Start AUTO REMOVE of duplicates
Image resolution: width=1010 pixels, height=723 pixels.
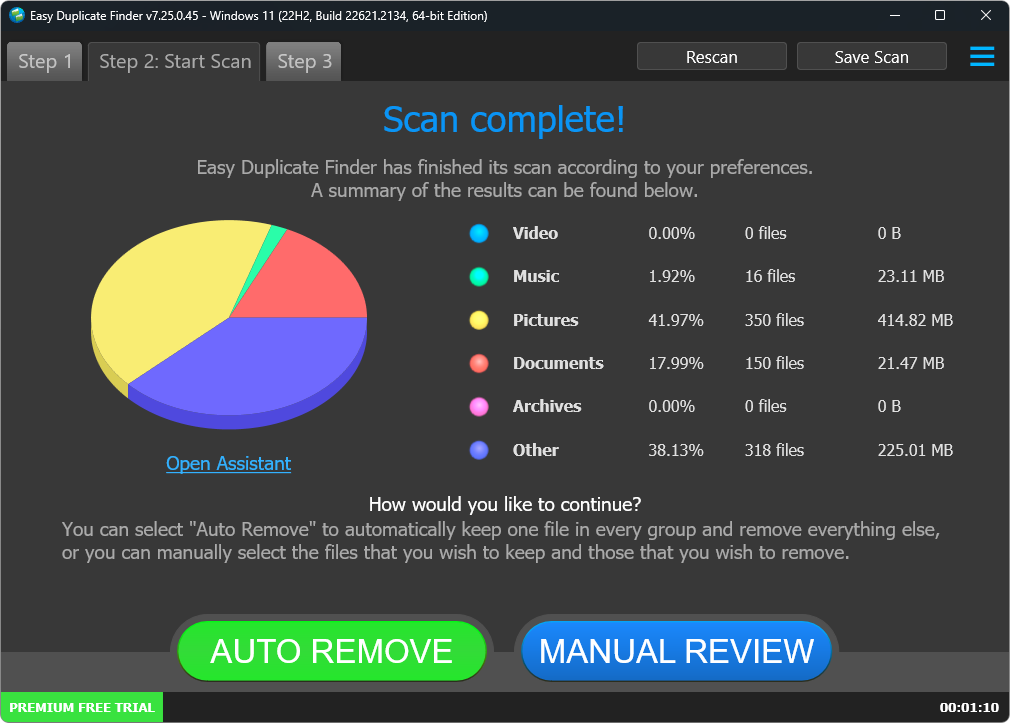pos(332,651)
